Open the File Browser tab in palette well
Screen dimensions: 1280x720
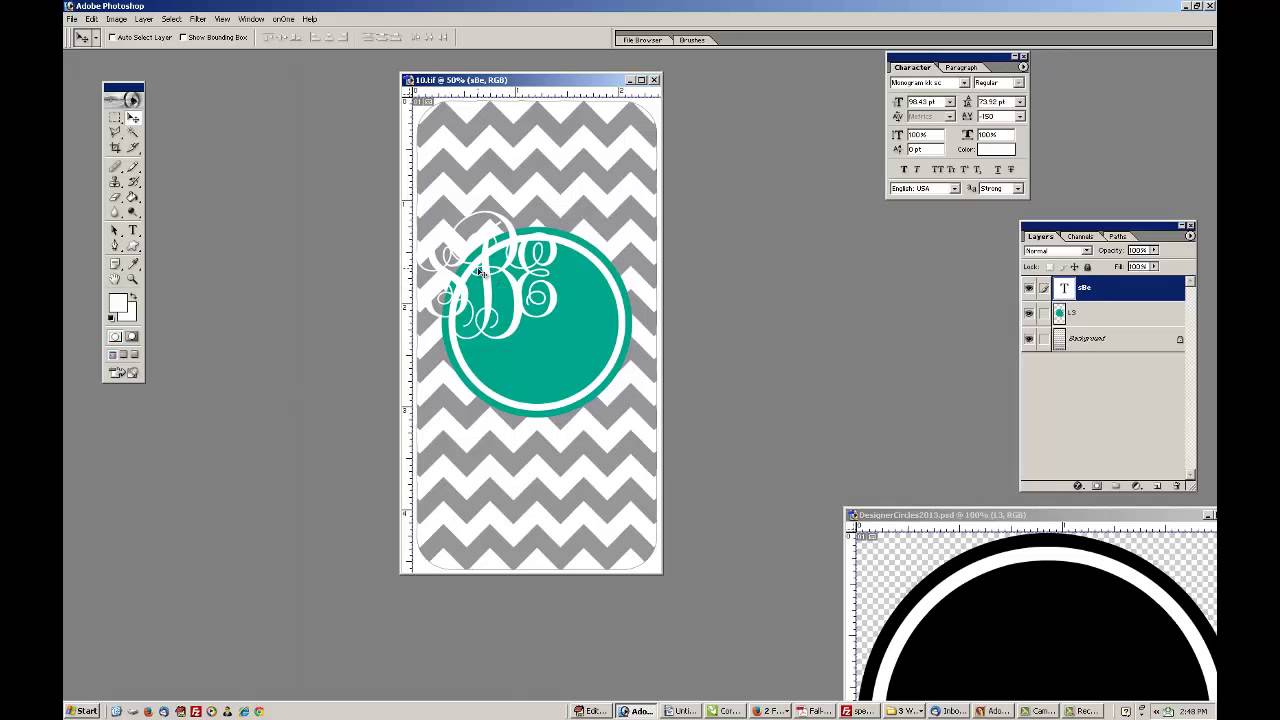click(642, 40)
